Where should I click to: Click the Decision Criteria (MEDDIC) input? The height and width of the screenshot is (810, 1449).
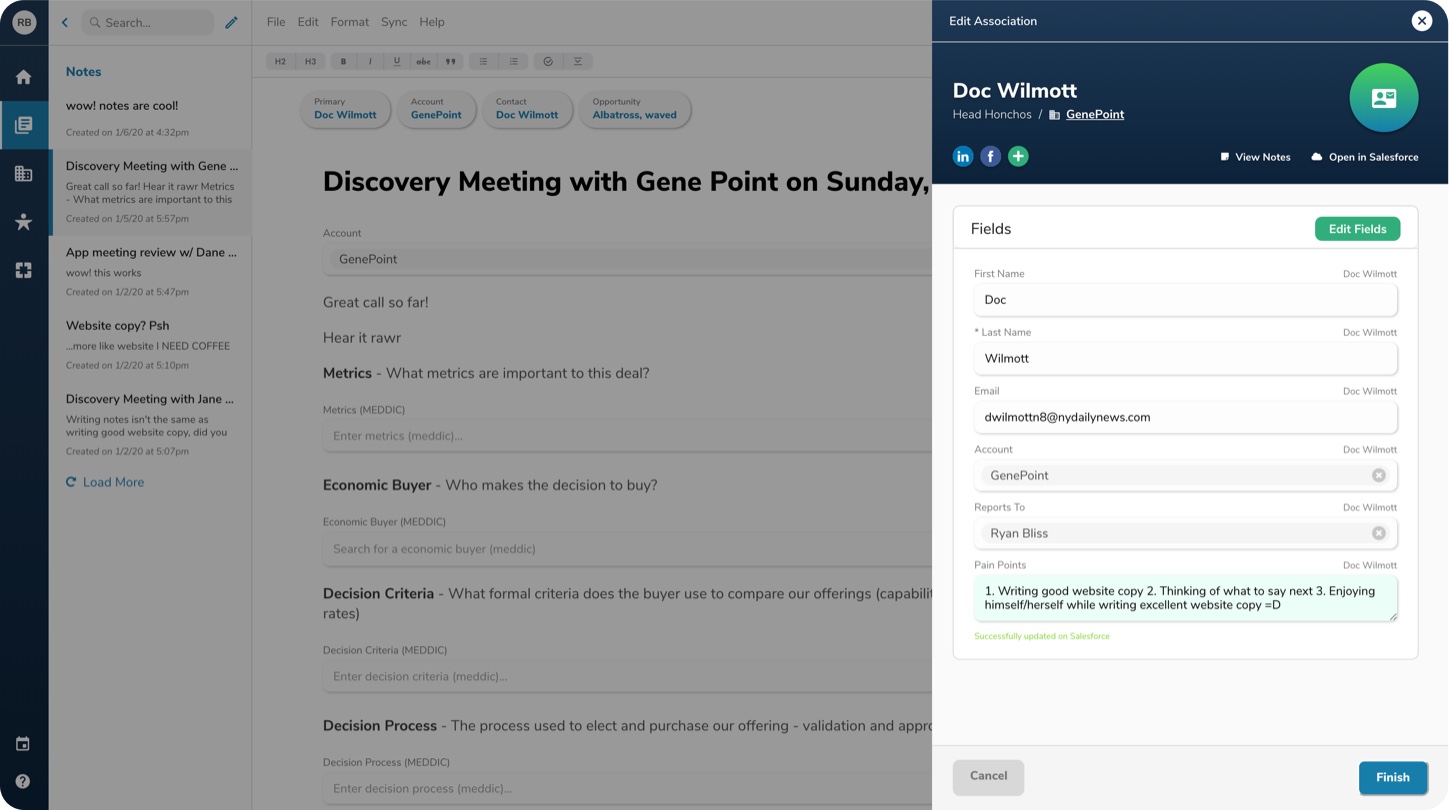[627, 677]
